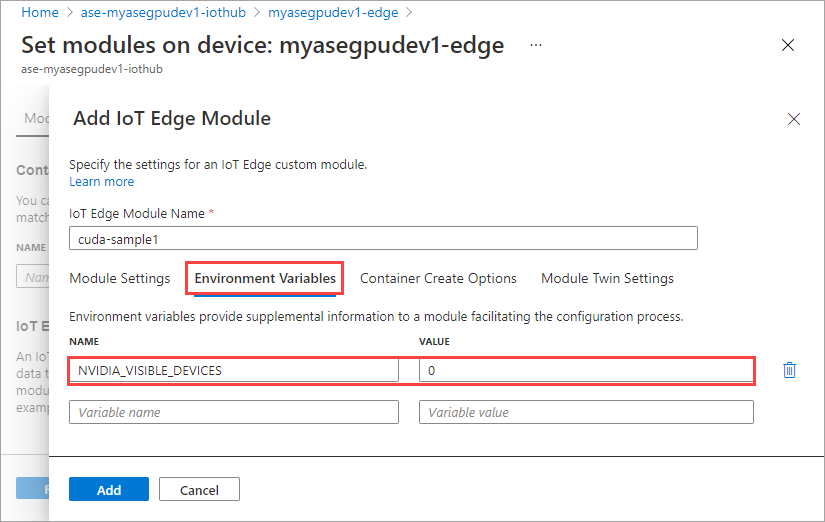
Task: Click the empty Variable name field
Action: click(234, 412)
